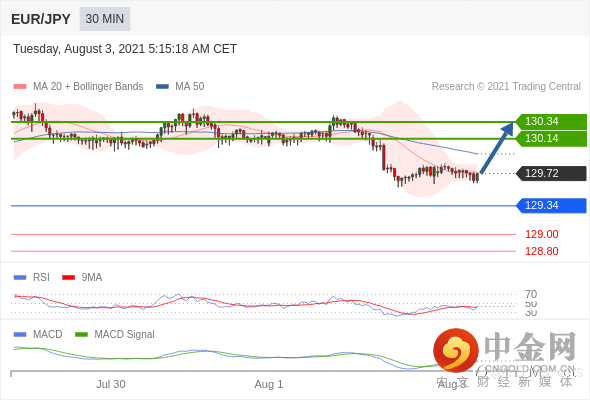Click the Aug 1 time axis label
Viewport: 590px width, 400px height.
269,384
